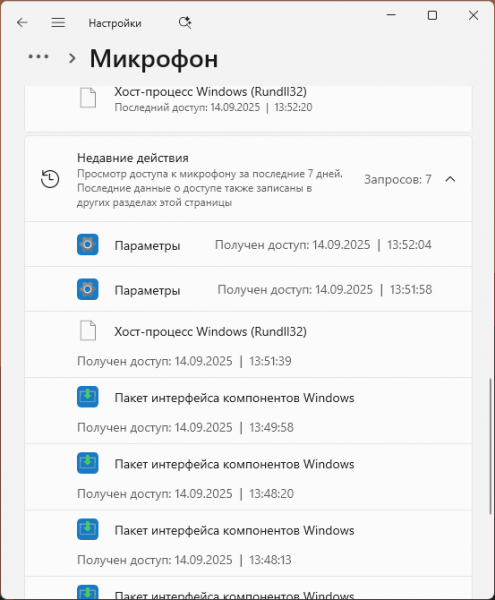This screenshot has height=600, width=495.
Task: Click Пакет интерфейса компонентов Windows above 13:48:20
Action: (234, 464)
